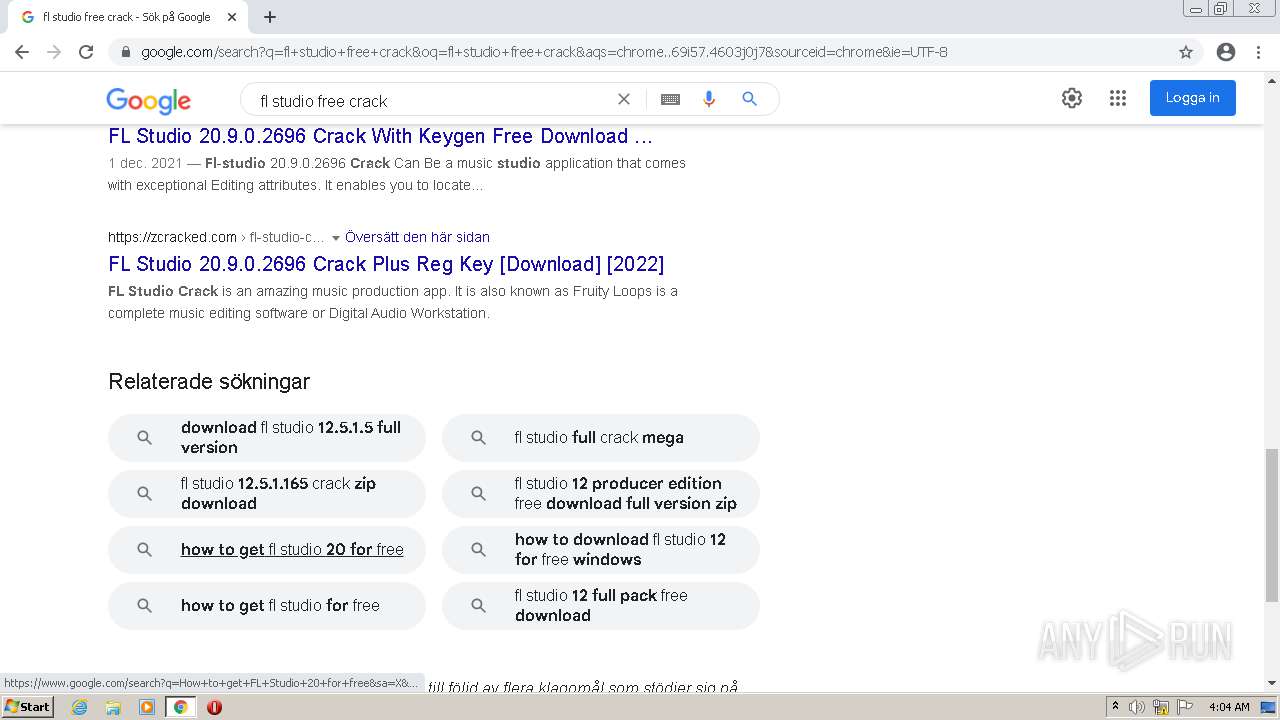The width and height of the screenshot is (1280, 720).
Task: Click the browser forward arrow
Action: click(54, 52)
